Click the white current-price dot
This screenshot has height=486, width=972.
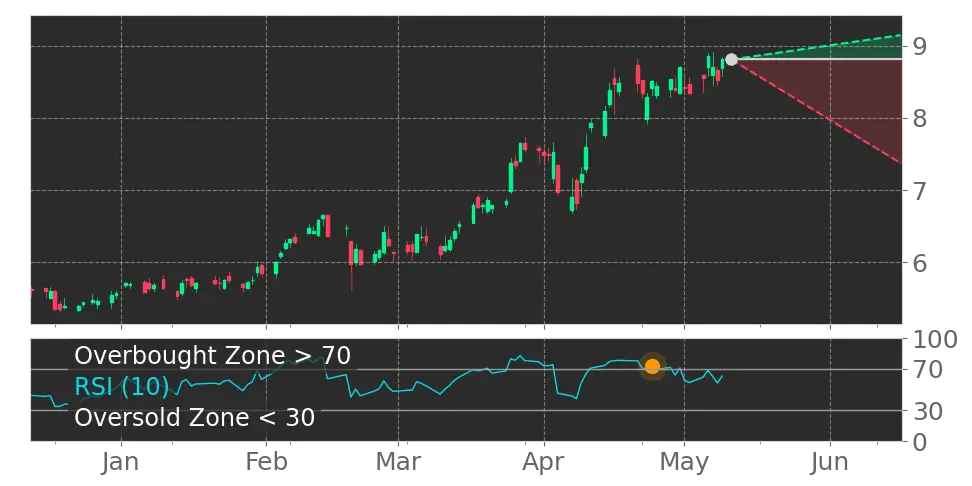[731, 60]
